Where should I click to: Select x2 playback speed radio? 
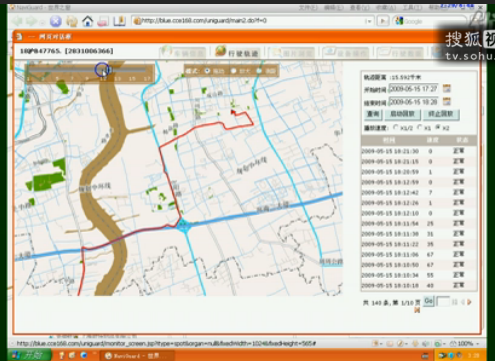438,127
